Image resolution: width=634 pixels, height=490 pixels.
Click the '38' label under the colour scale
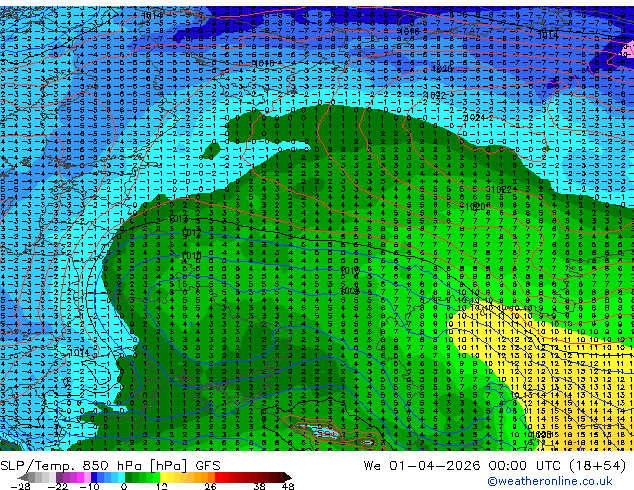tap(259, 486)
